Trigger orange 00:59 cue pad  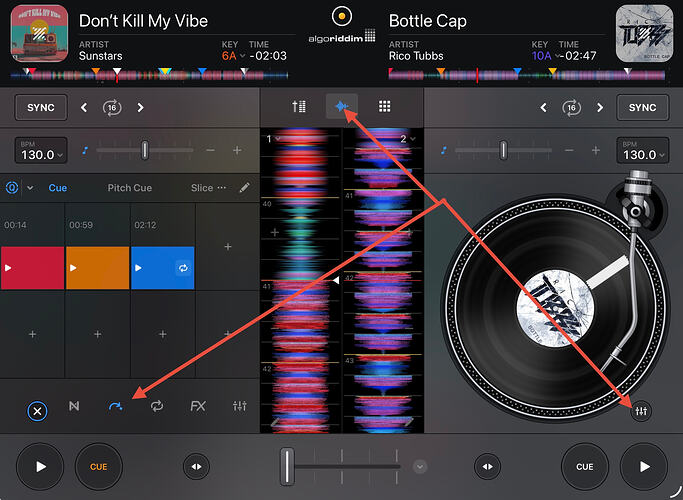pyautogui.click(x=98, y=268)
